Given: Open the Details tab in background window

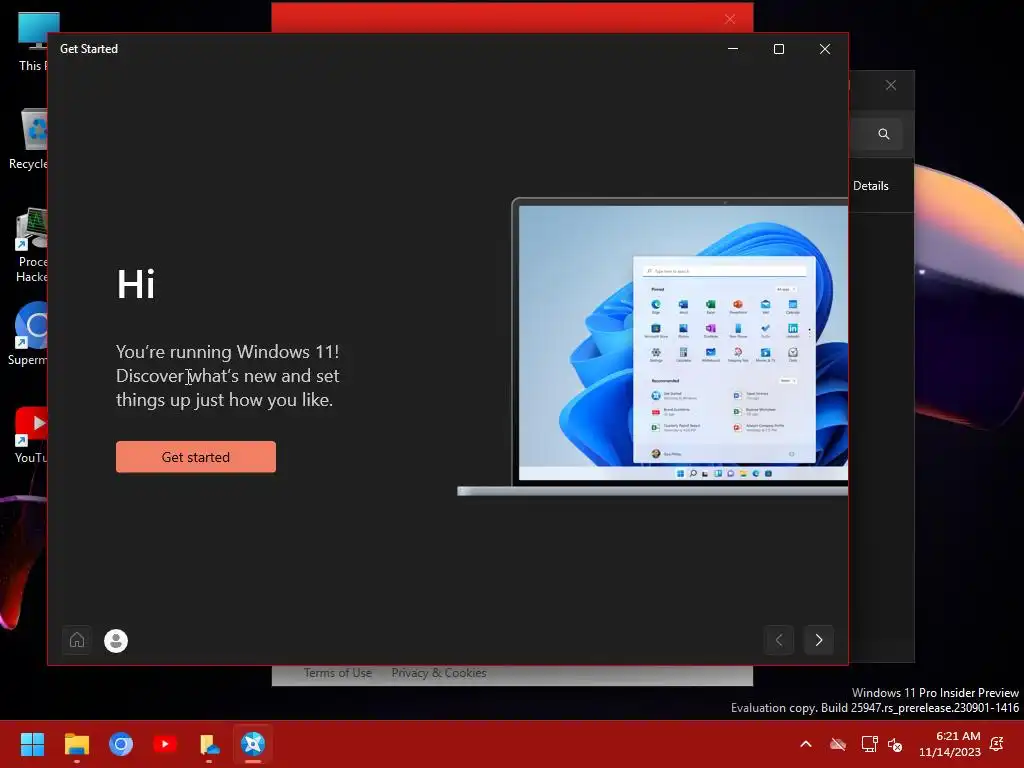Looking at the screenshot, I should coord(871,186).
